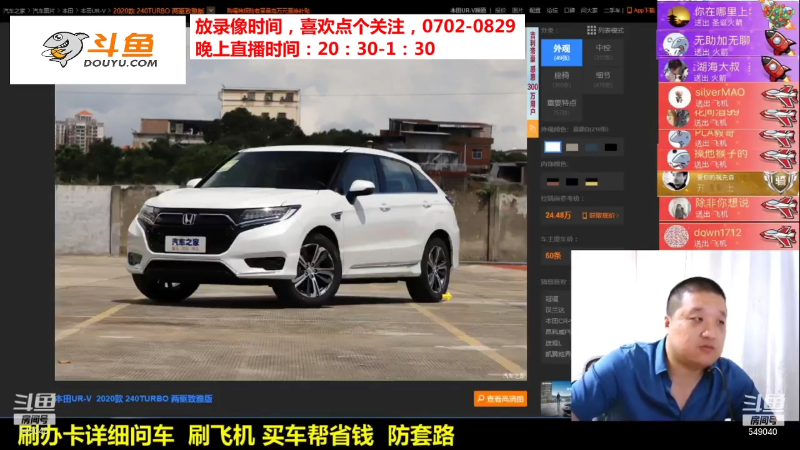
Task: Click the 获取底价 get lowest price link
Action: pos(600,216)
